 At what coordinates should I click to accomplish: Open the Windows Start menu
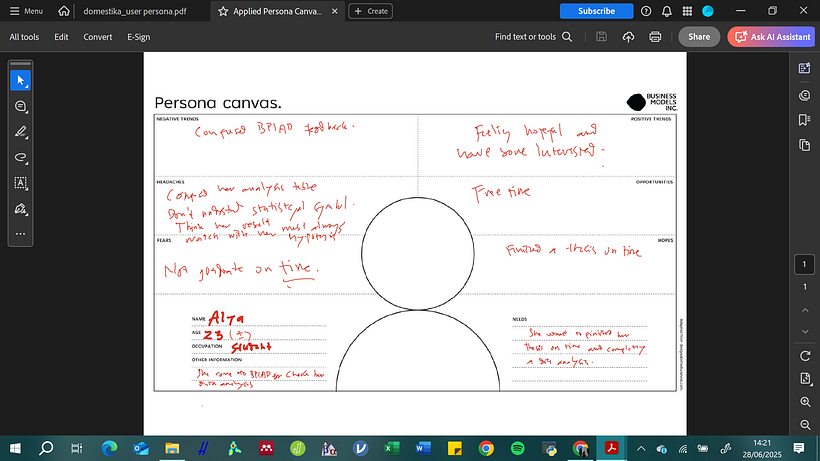pyautogui.click(x=15, y=448)
